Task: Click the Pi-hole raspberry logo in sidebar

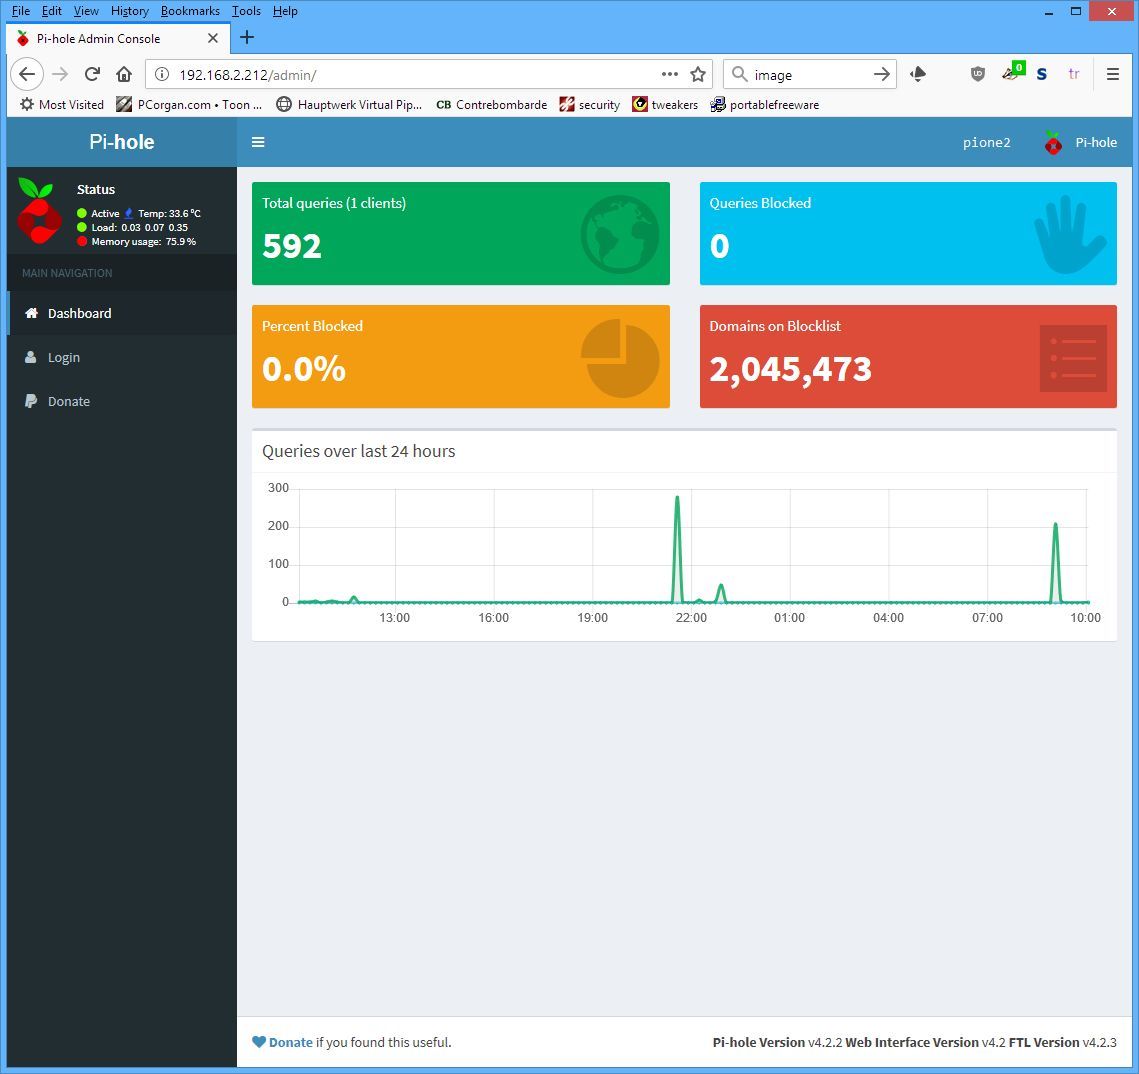Action: pos(39,211)
